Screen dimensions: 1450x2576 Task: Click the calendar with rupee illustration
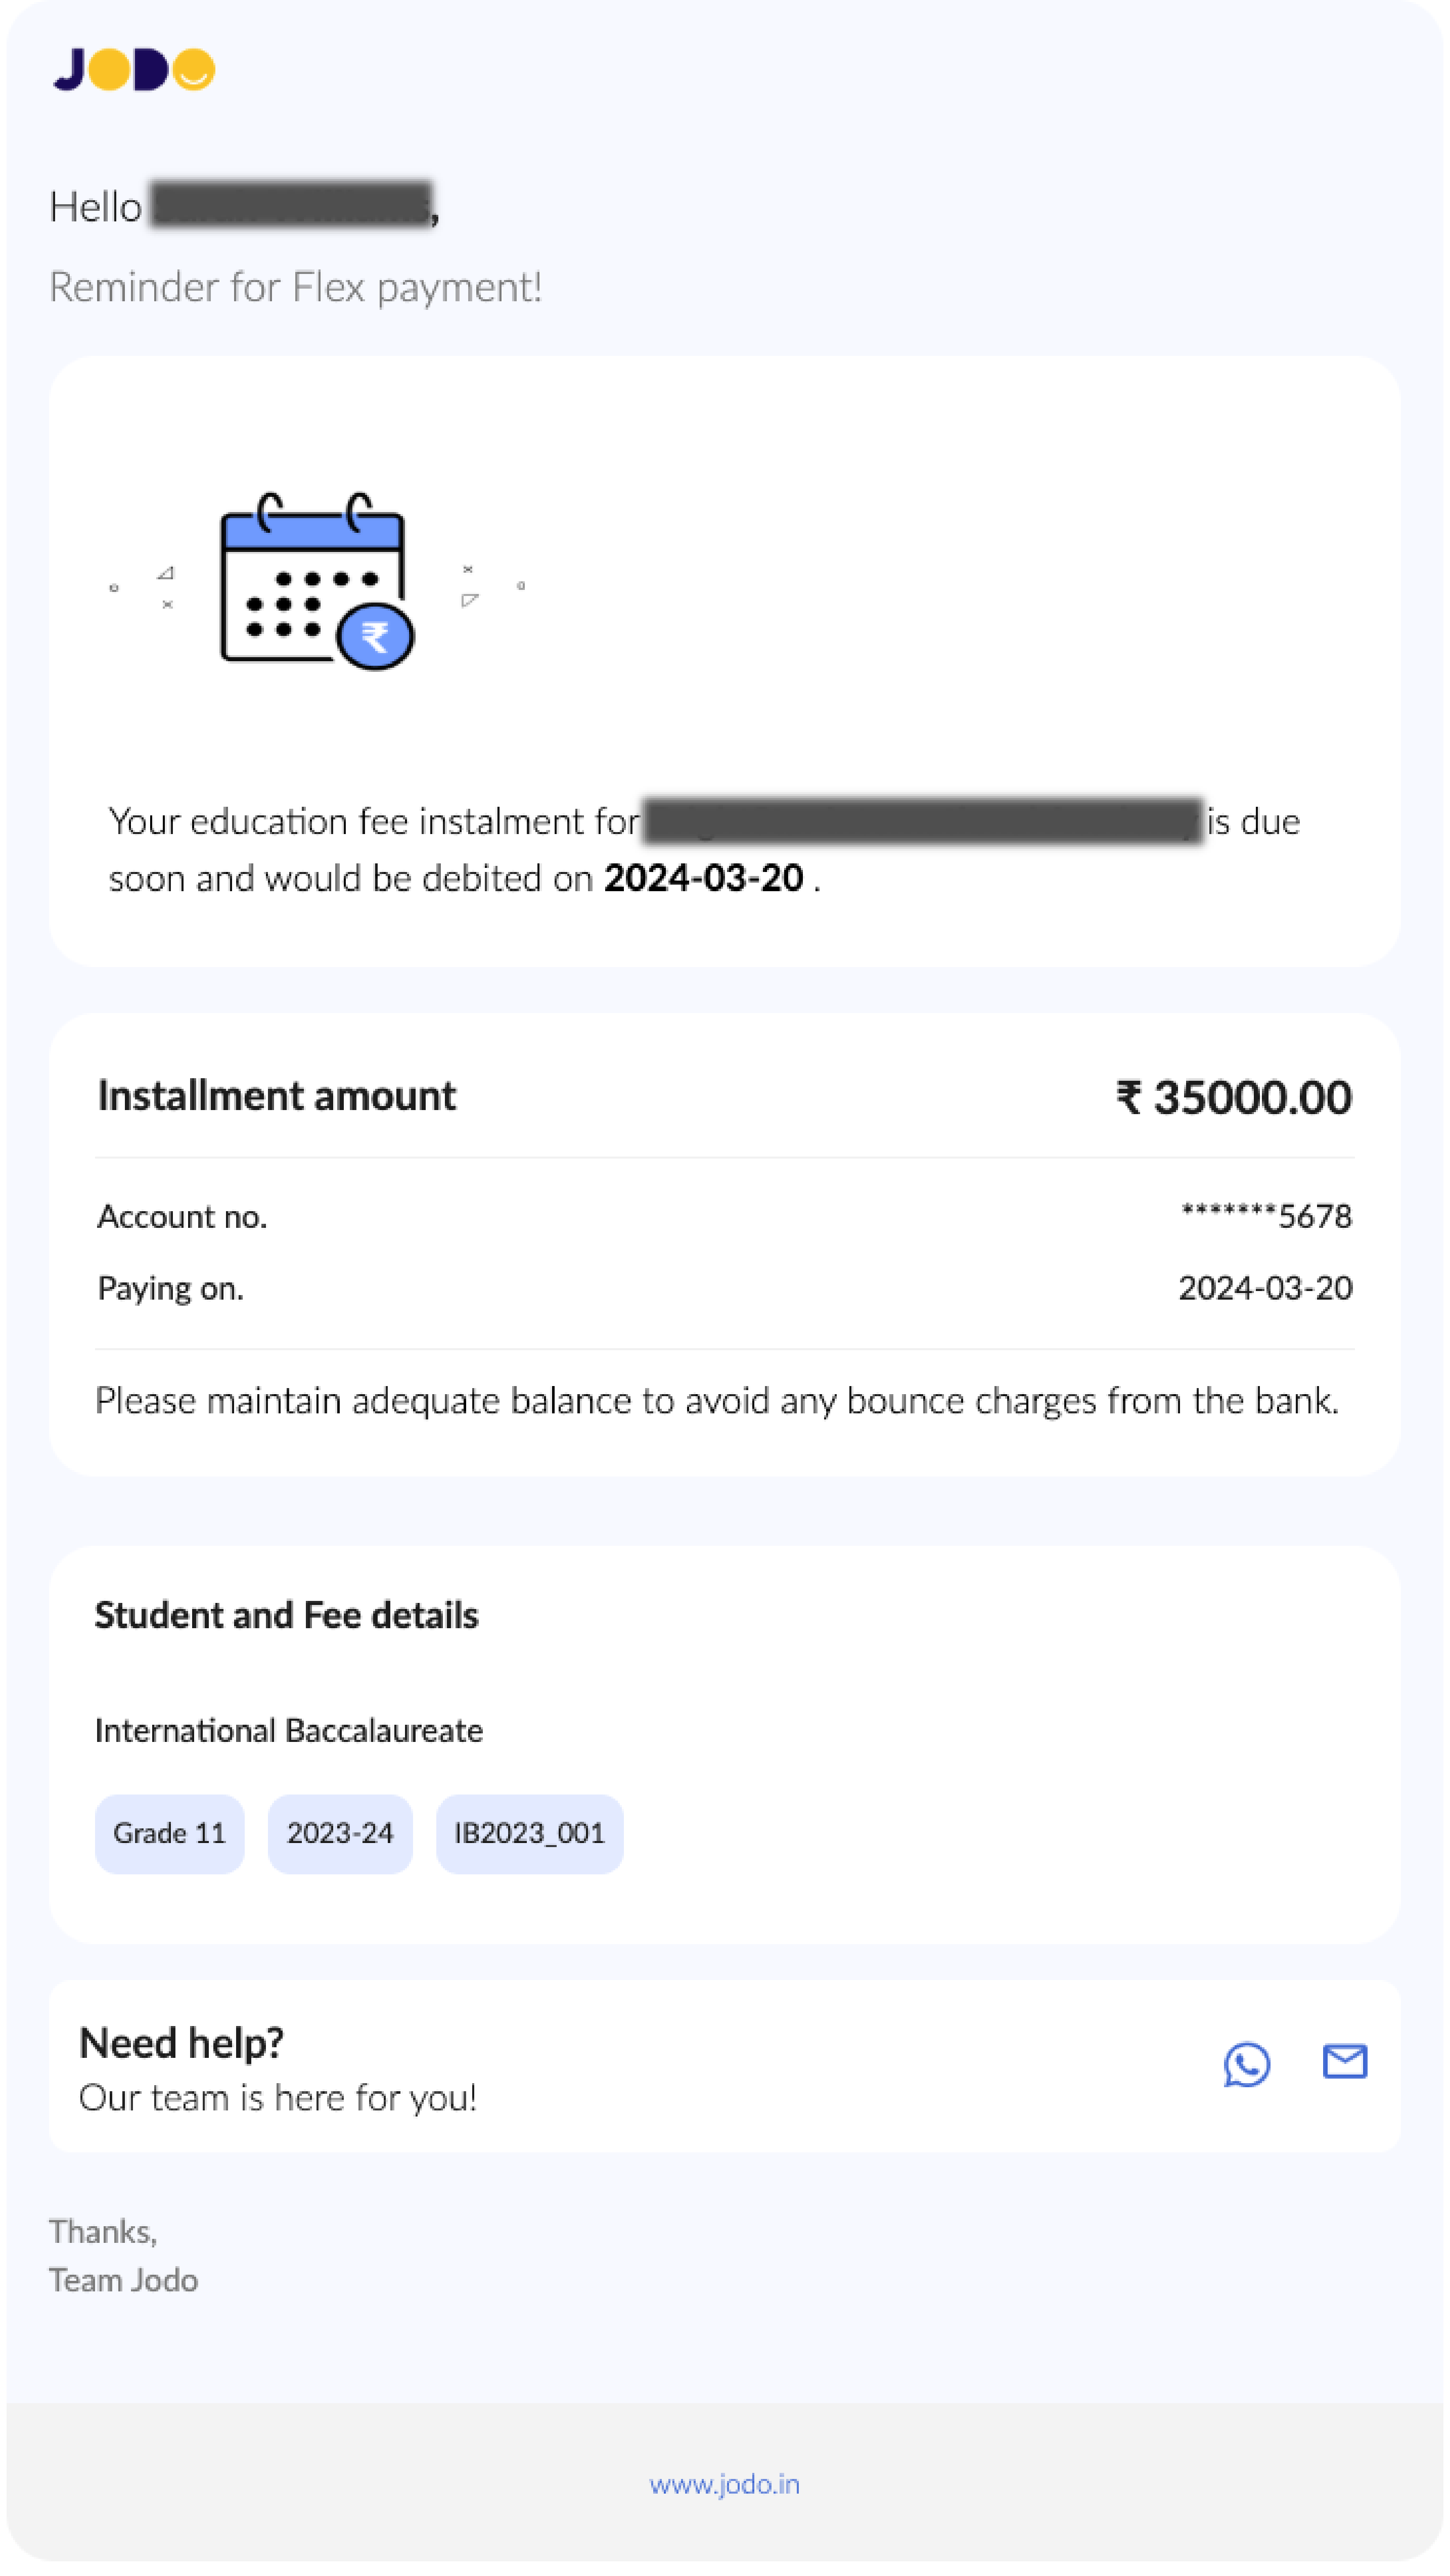317,581
